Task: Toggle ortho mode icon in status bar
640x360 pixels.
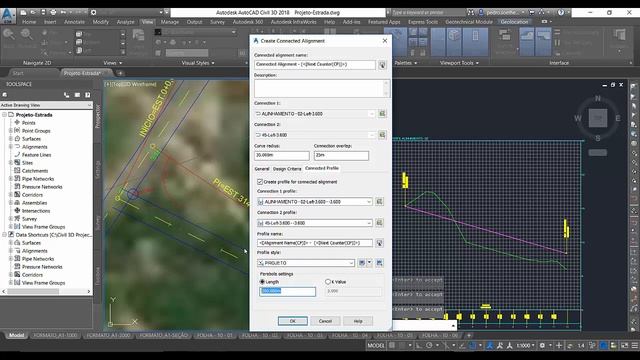Action: [419, 345]
